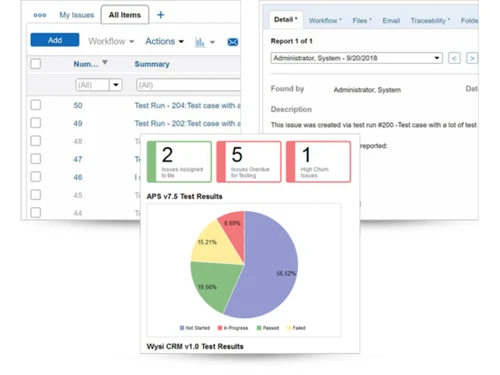This screenshot has height=375, width=500.
Task: Check the box for issue 46
Action: 36,177
